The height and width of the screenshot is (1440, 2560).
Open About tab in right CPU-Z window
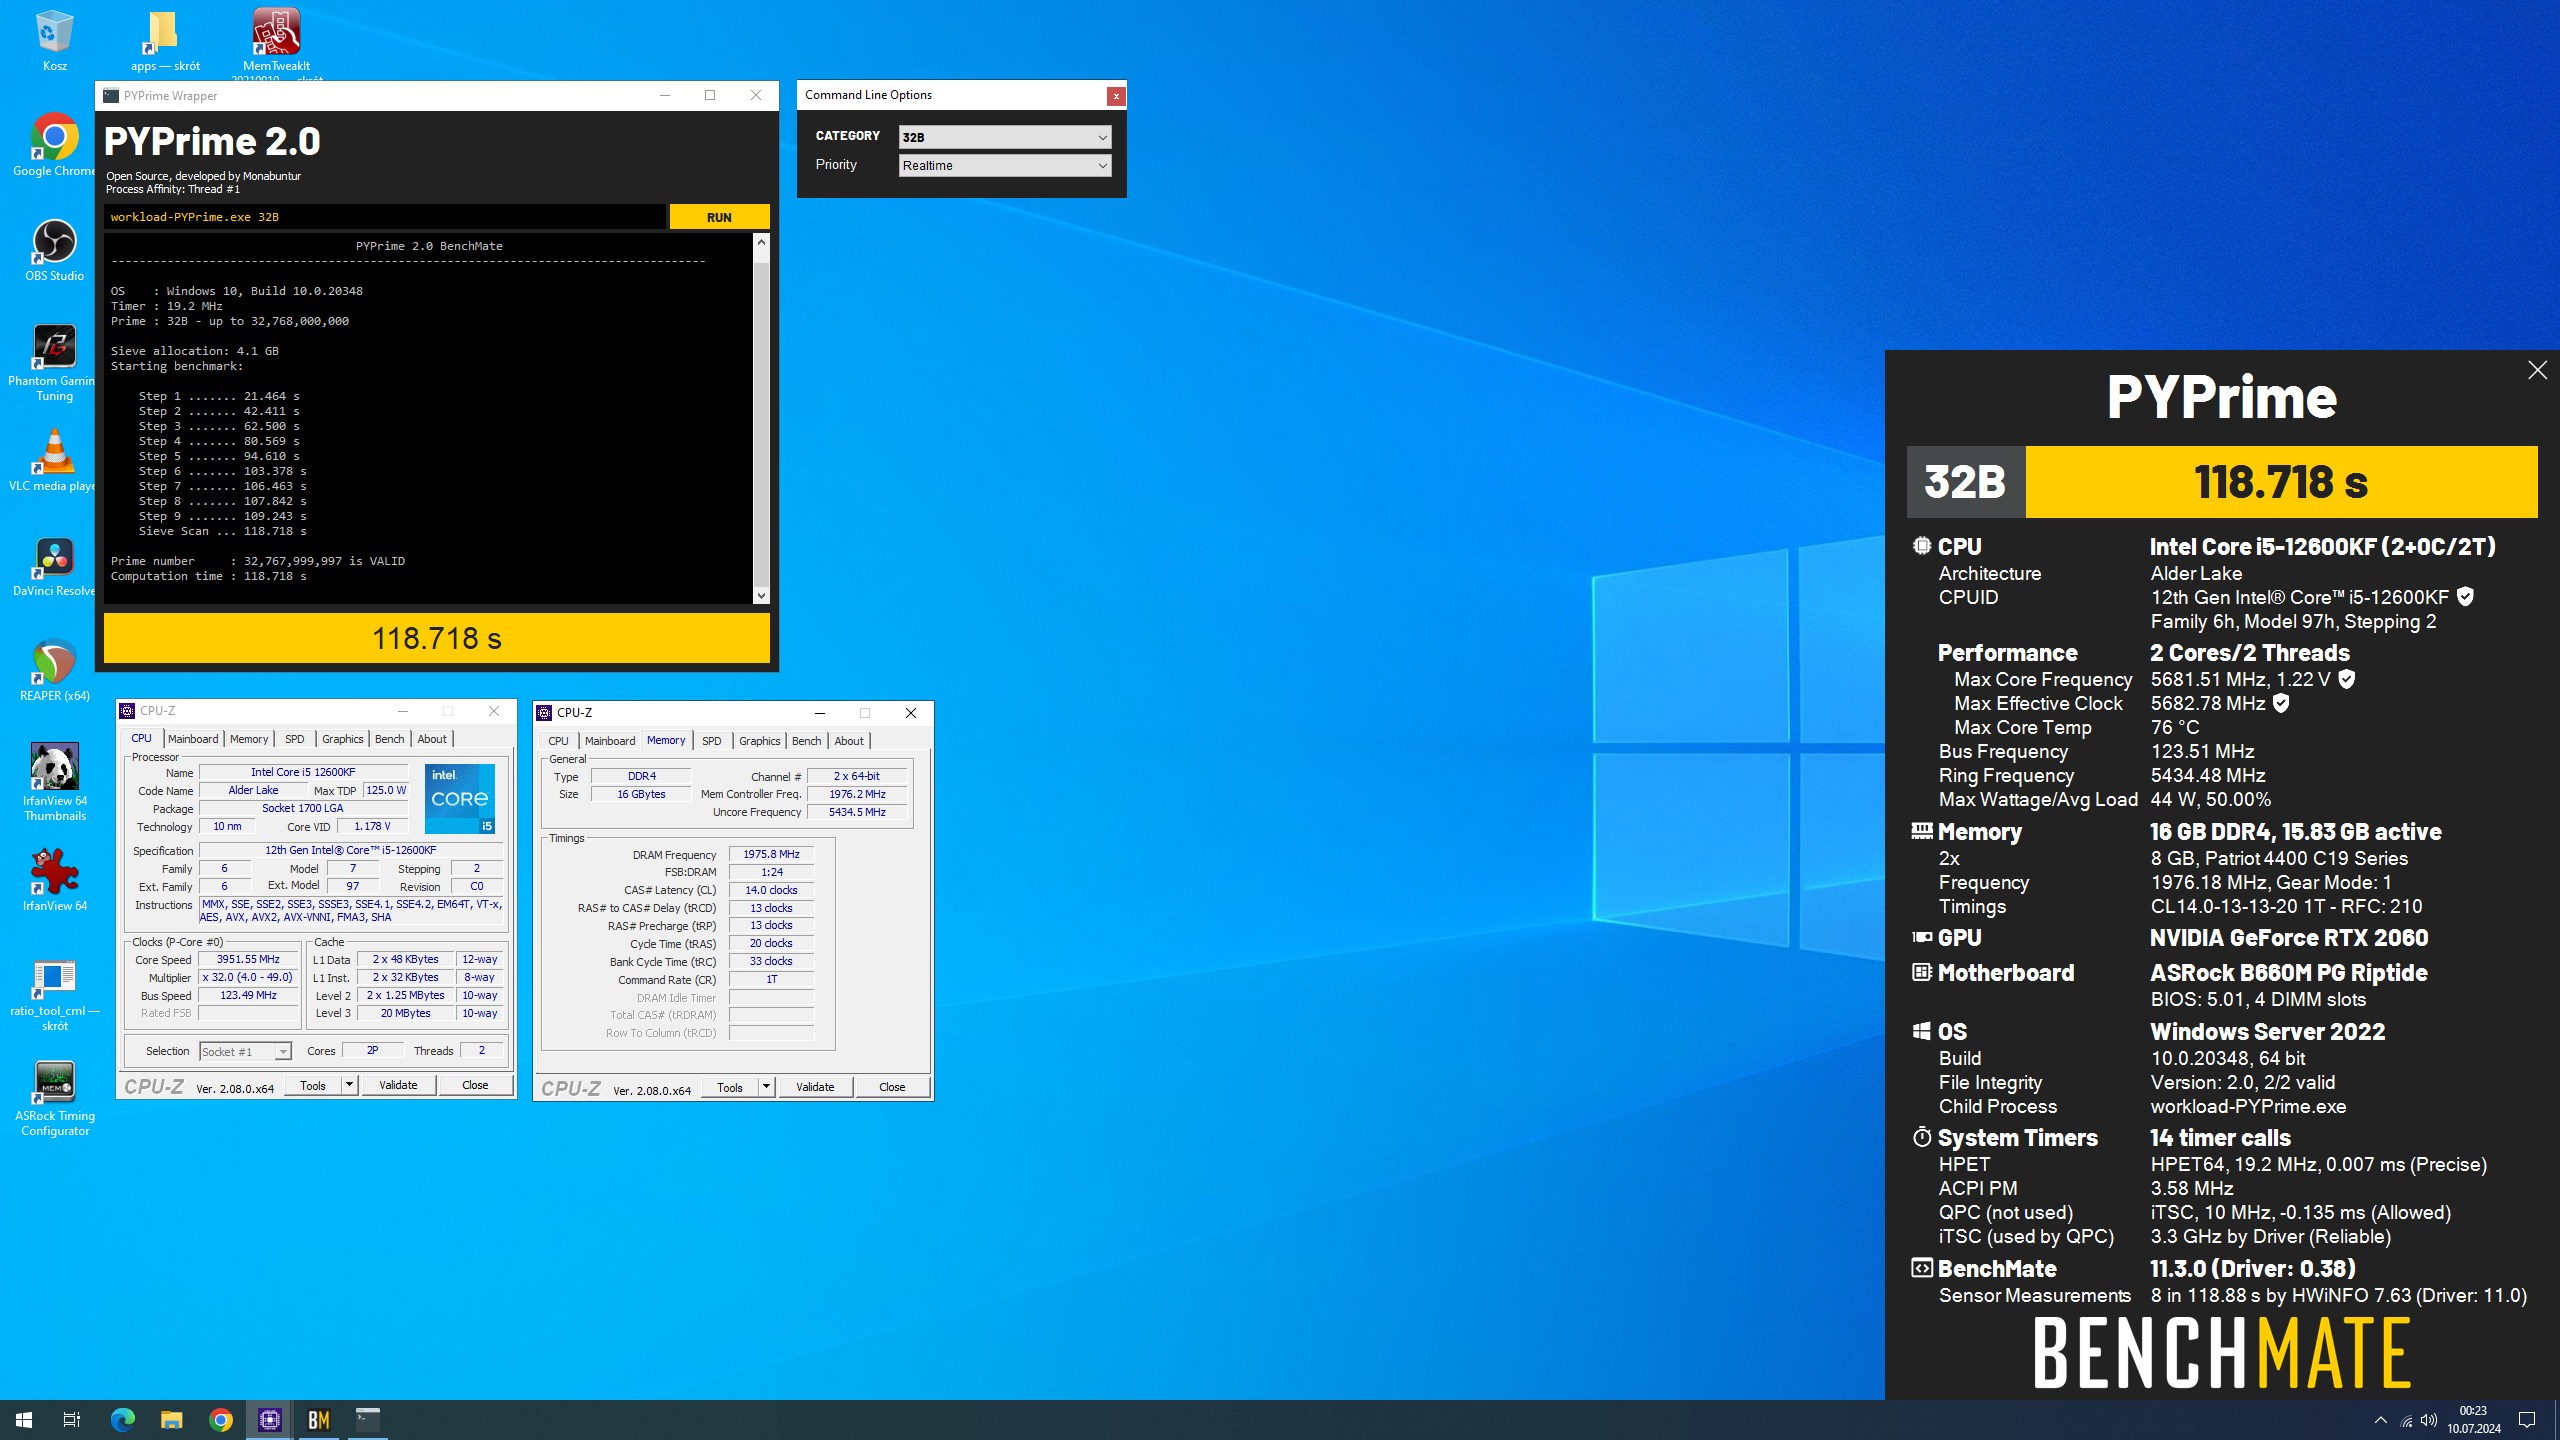(x=849, y=741)
